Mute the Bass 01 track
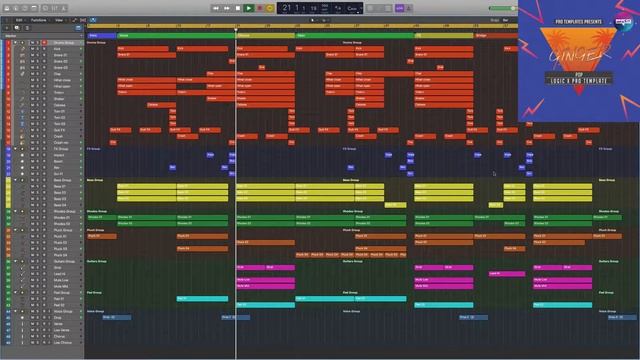 click(33, 187)
